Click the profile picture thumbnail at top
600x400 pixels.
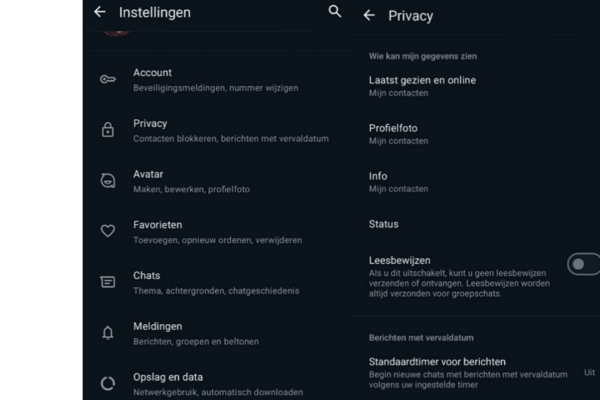click(x=117, y=31)
